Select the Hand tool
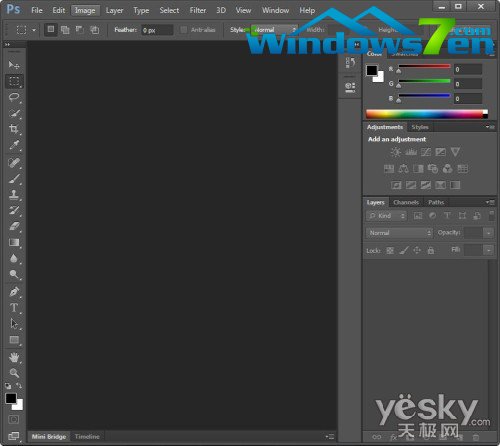 click(14, 358)
